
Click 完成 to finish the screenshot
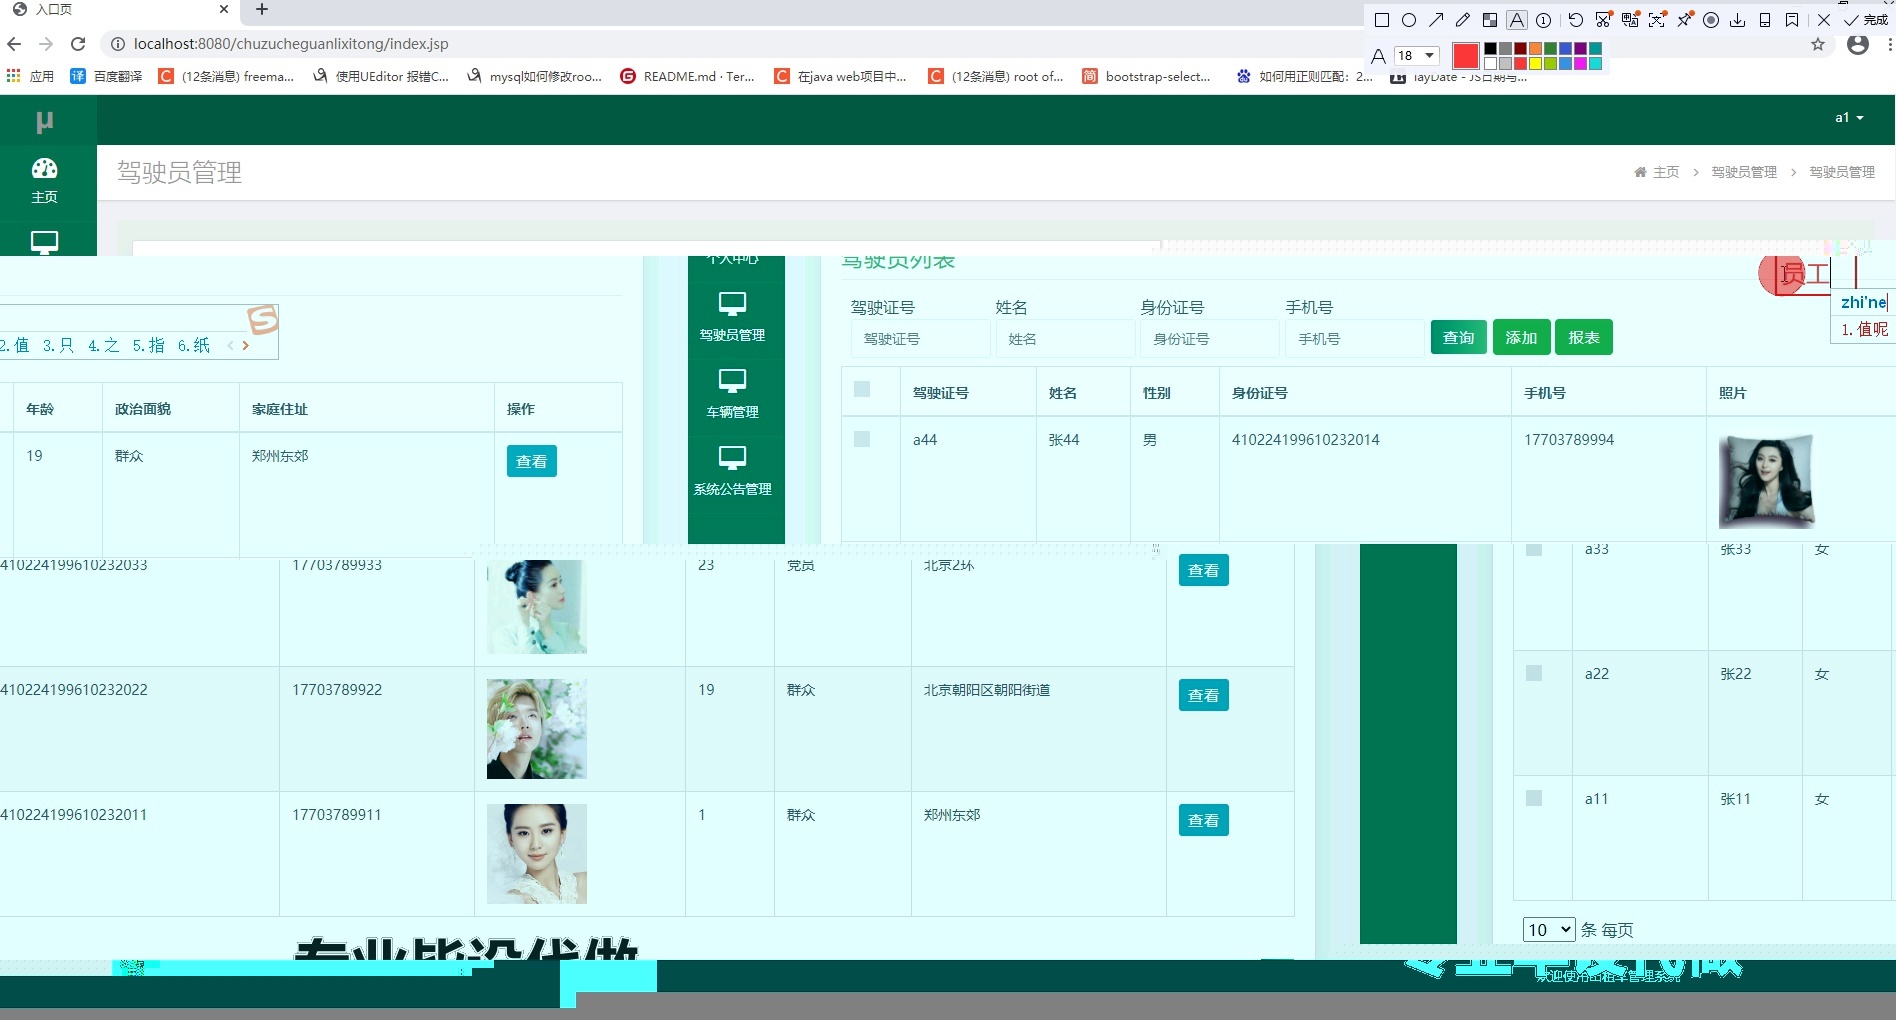[1866, 20]
